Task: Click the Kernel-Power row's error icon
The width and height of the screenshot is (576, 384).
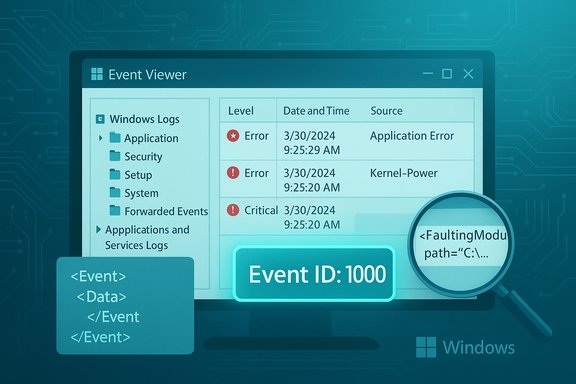Action: coord(233,173)
